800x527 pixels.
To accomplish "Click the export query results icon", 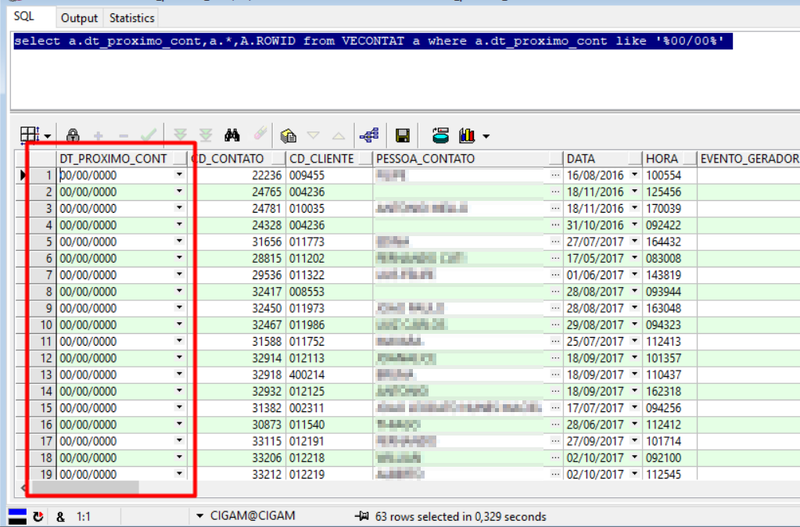I will [440, 135].
